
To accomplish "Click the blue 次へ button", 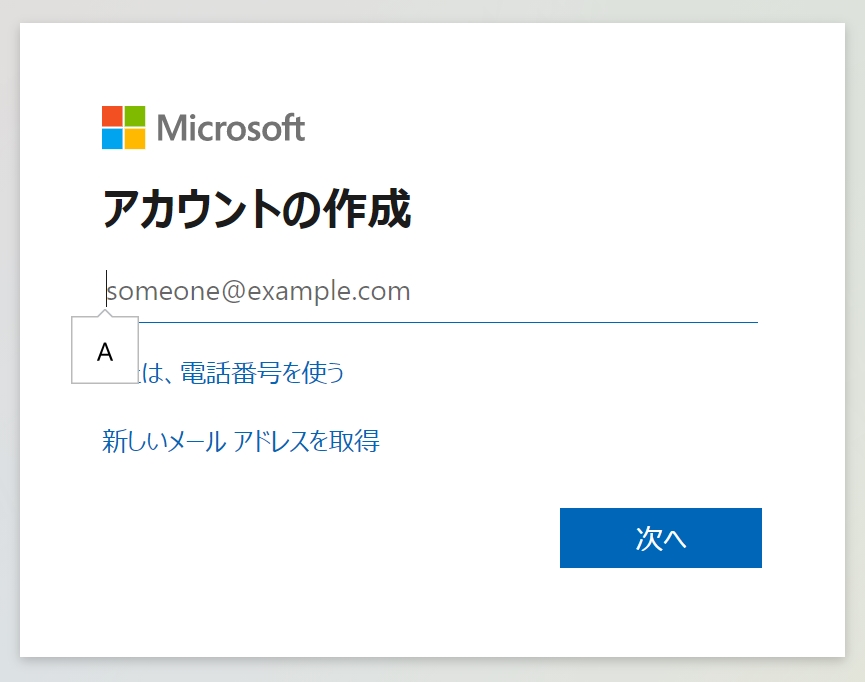I will (661, 538).
